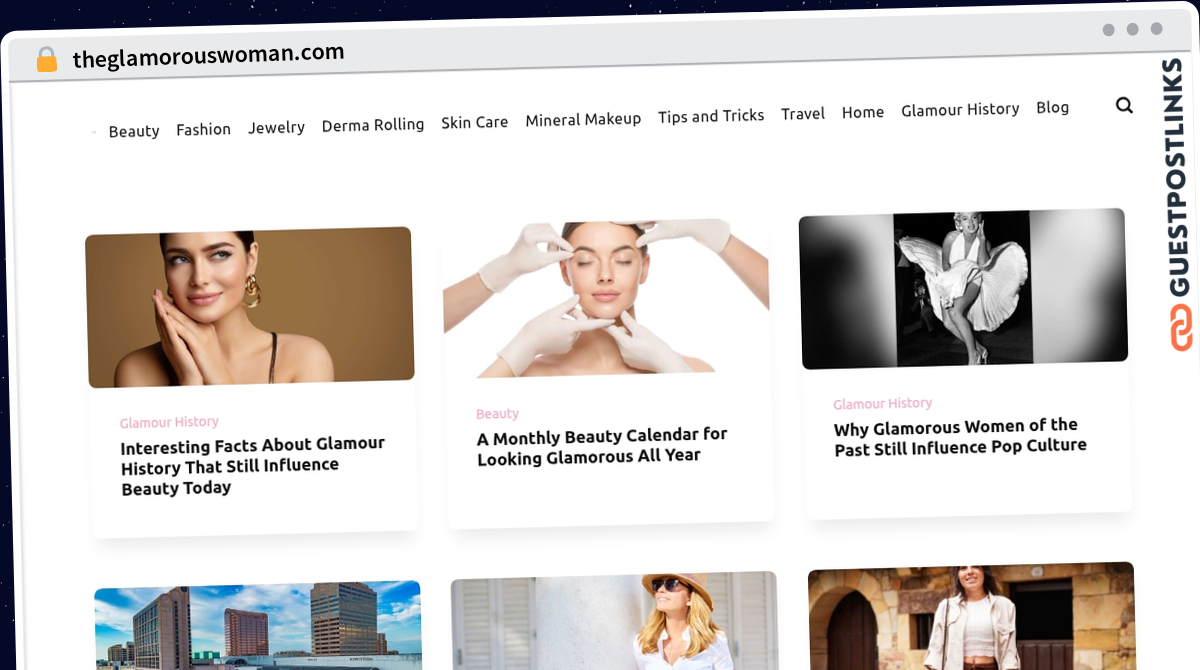Go to the Home page link

[x=863, y=112]
